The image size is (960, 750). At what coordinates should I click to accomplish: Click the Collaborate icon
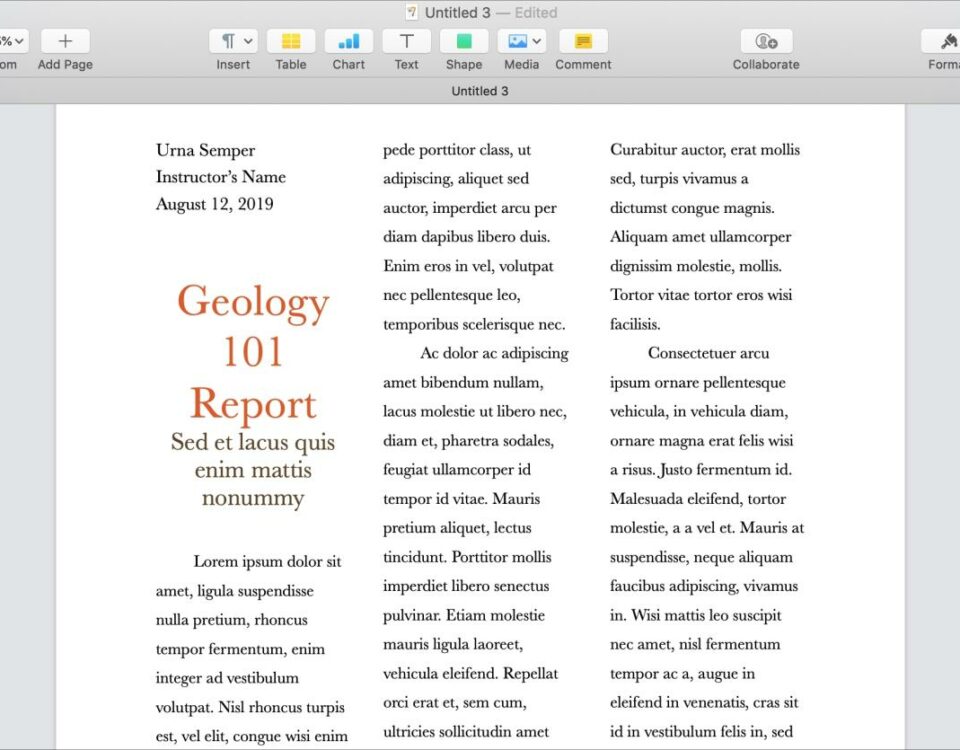click(766, 41)
